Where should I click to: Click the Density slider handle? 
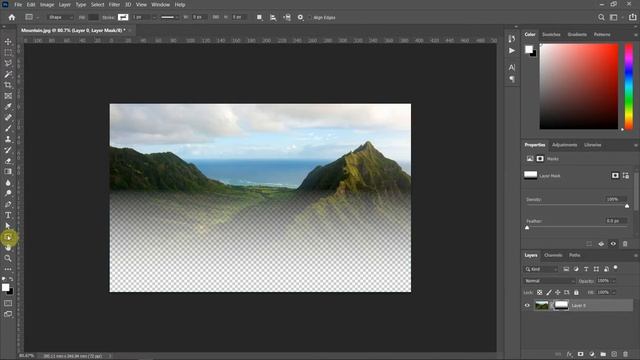click(x=627, y=206)
